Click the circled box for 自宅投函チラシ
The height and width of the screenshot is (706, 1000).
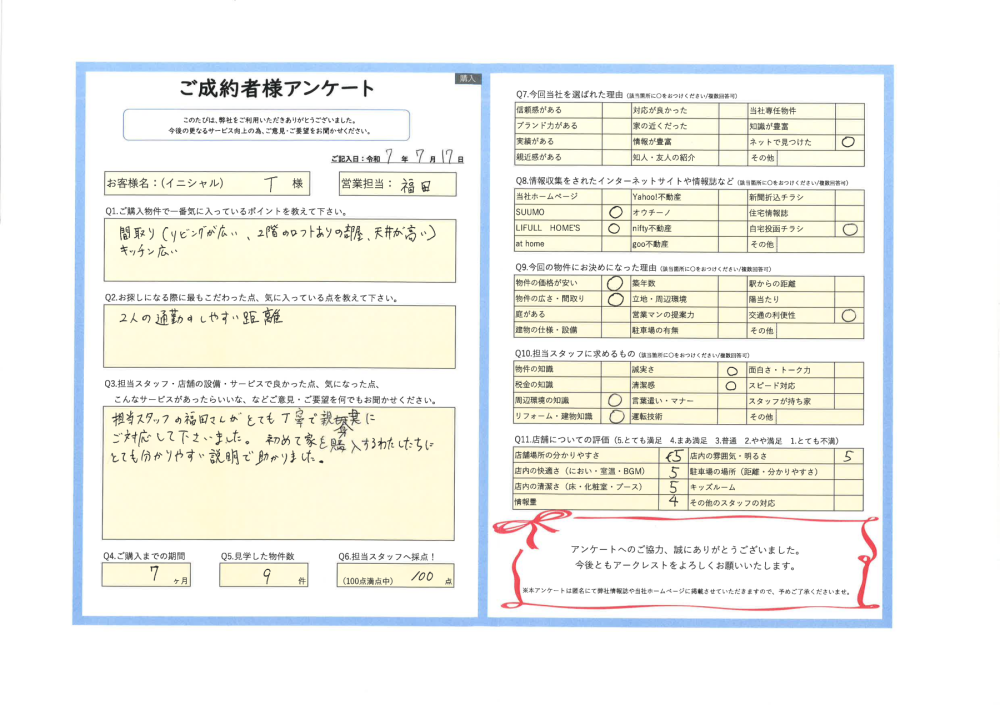click(x=848, y=229)
